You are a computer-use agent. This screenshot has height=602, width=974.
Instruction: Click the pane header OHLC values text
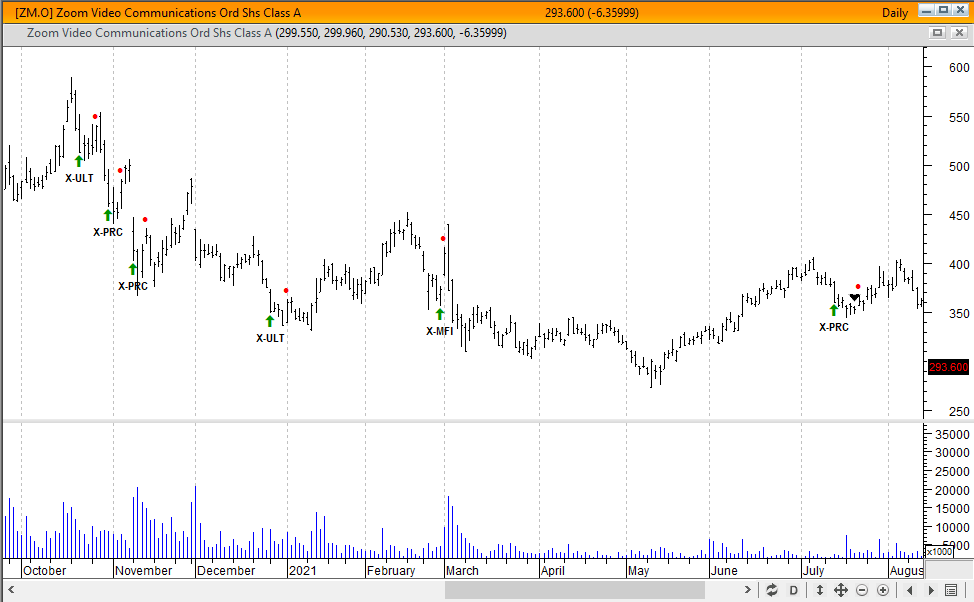(391, 33)
